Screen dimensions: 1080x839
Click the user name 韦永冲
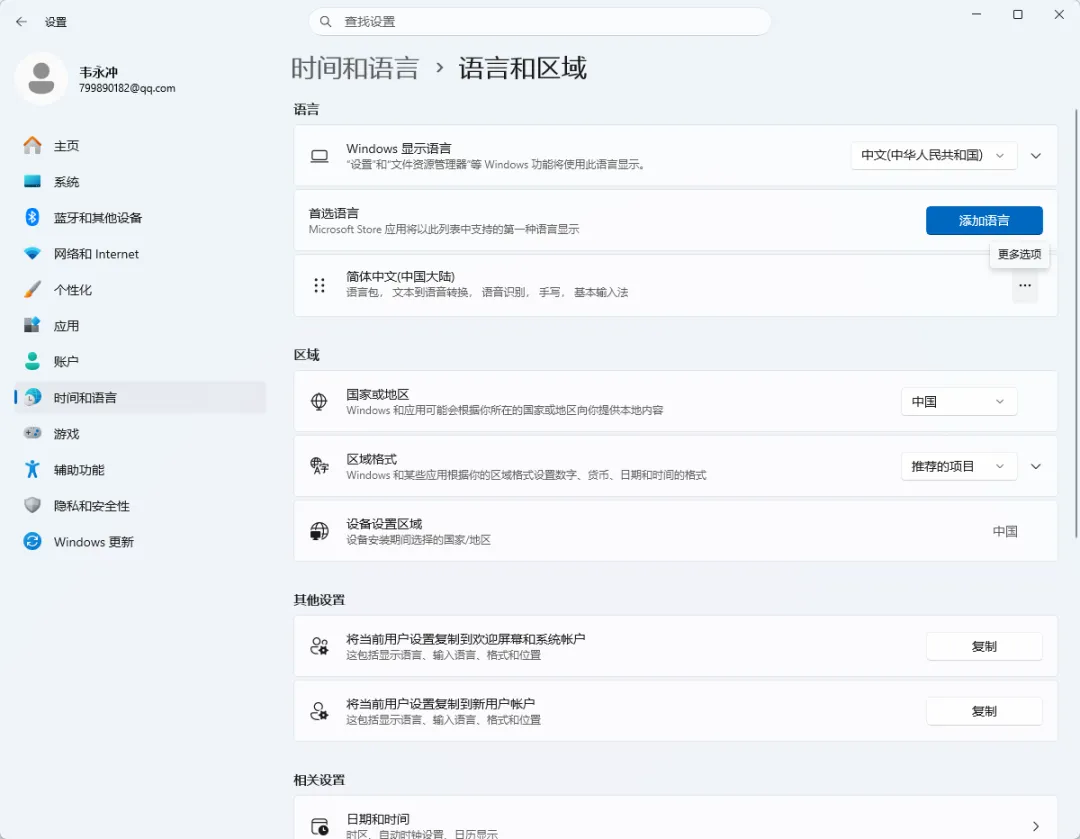[98, 72]
